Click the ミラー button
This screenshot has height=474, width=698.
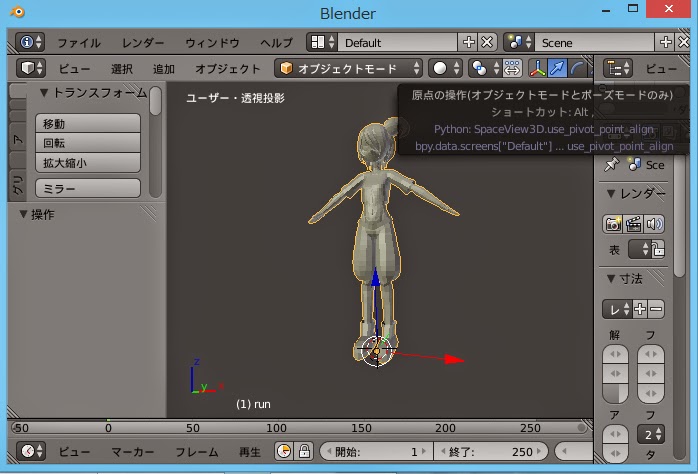(88, 188)
